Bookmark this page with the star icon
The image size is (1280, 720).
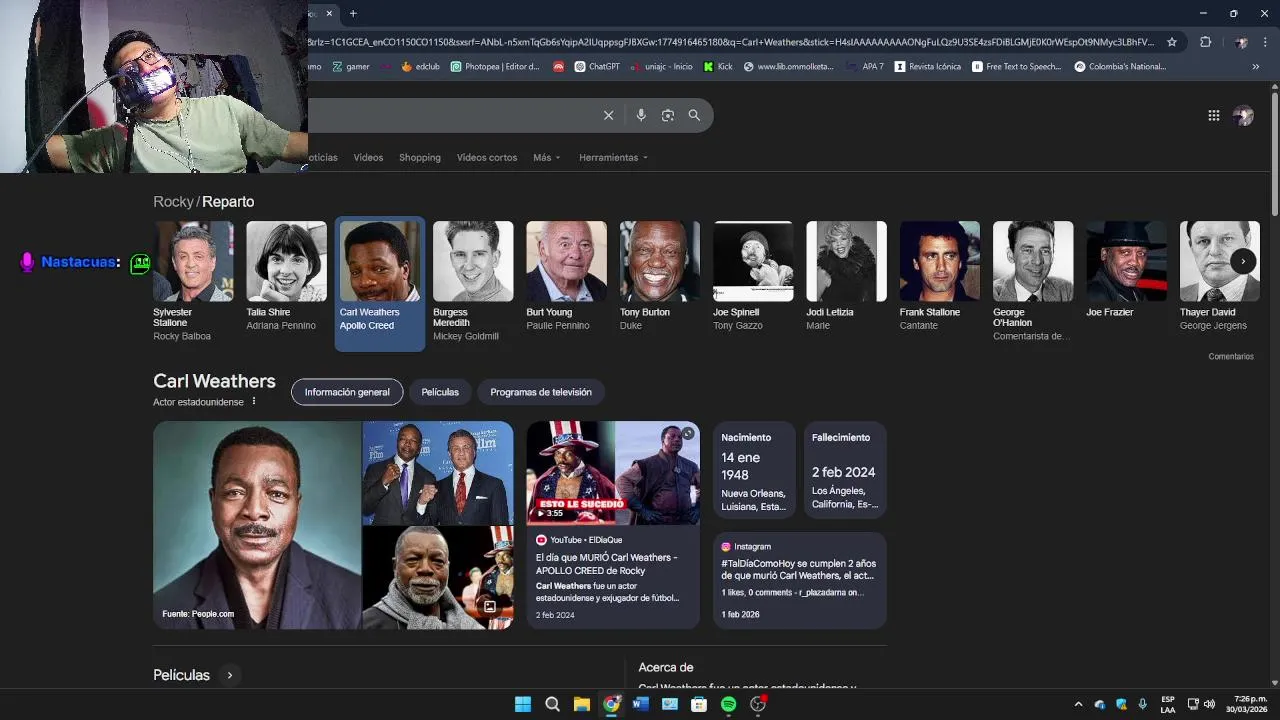click(1172, 42)
